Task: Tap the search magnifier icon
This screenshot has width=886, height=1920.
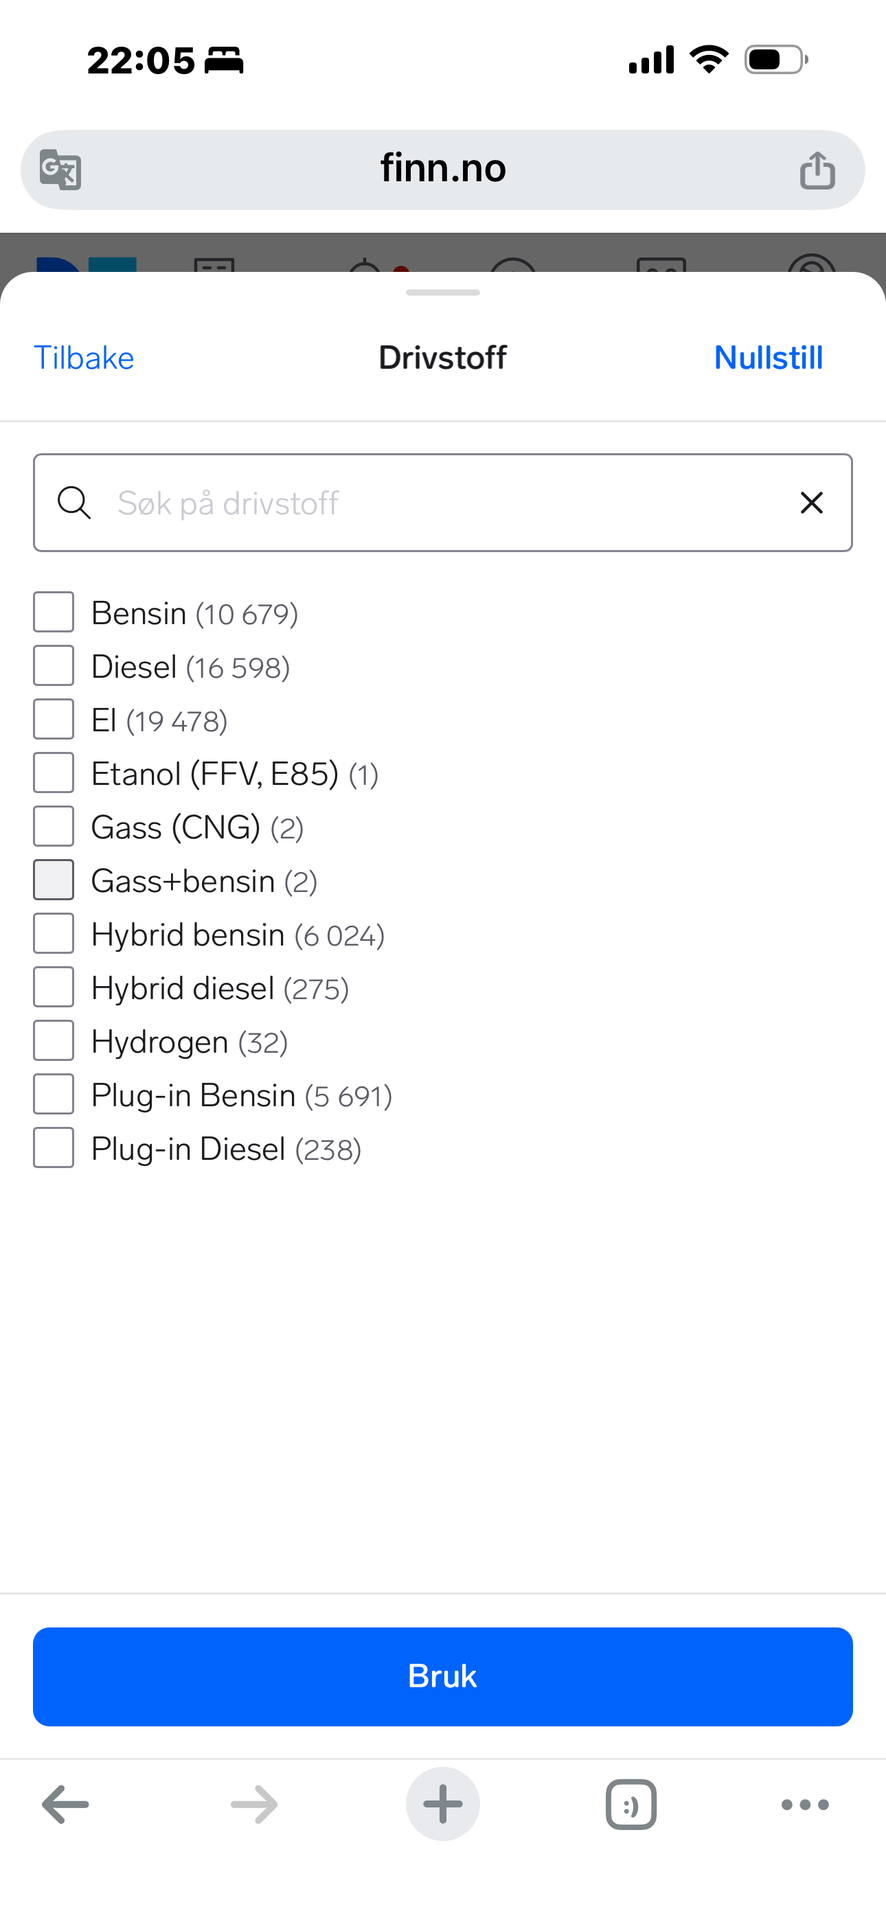Action: (x=74, y=503)
